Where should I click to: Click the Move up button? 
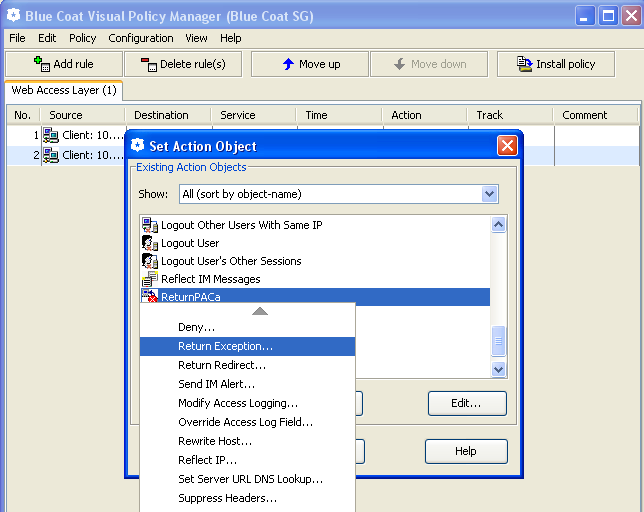point(310,64)
